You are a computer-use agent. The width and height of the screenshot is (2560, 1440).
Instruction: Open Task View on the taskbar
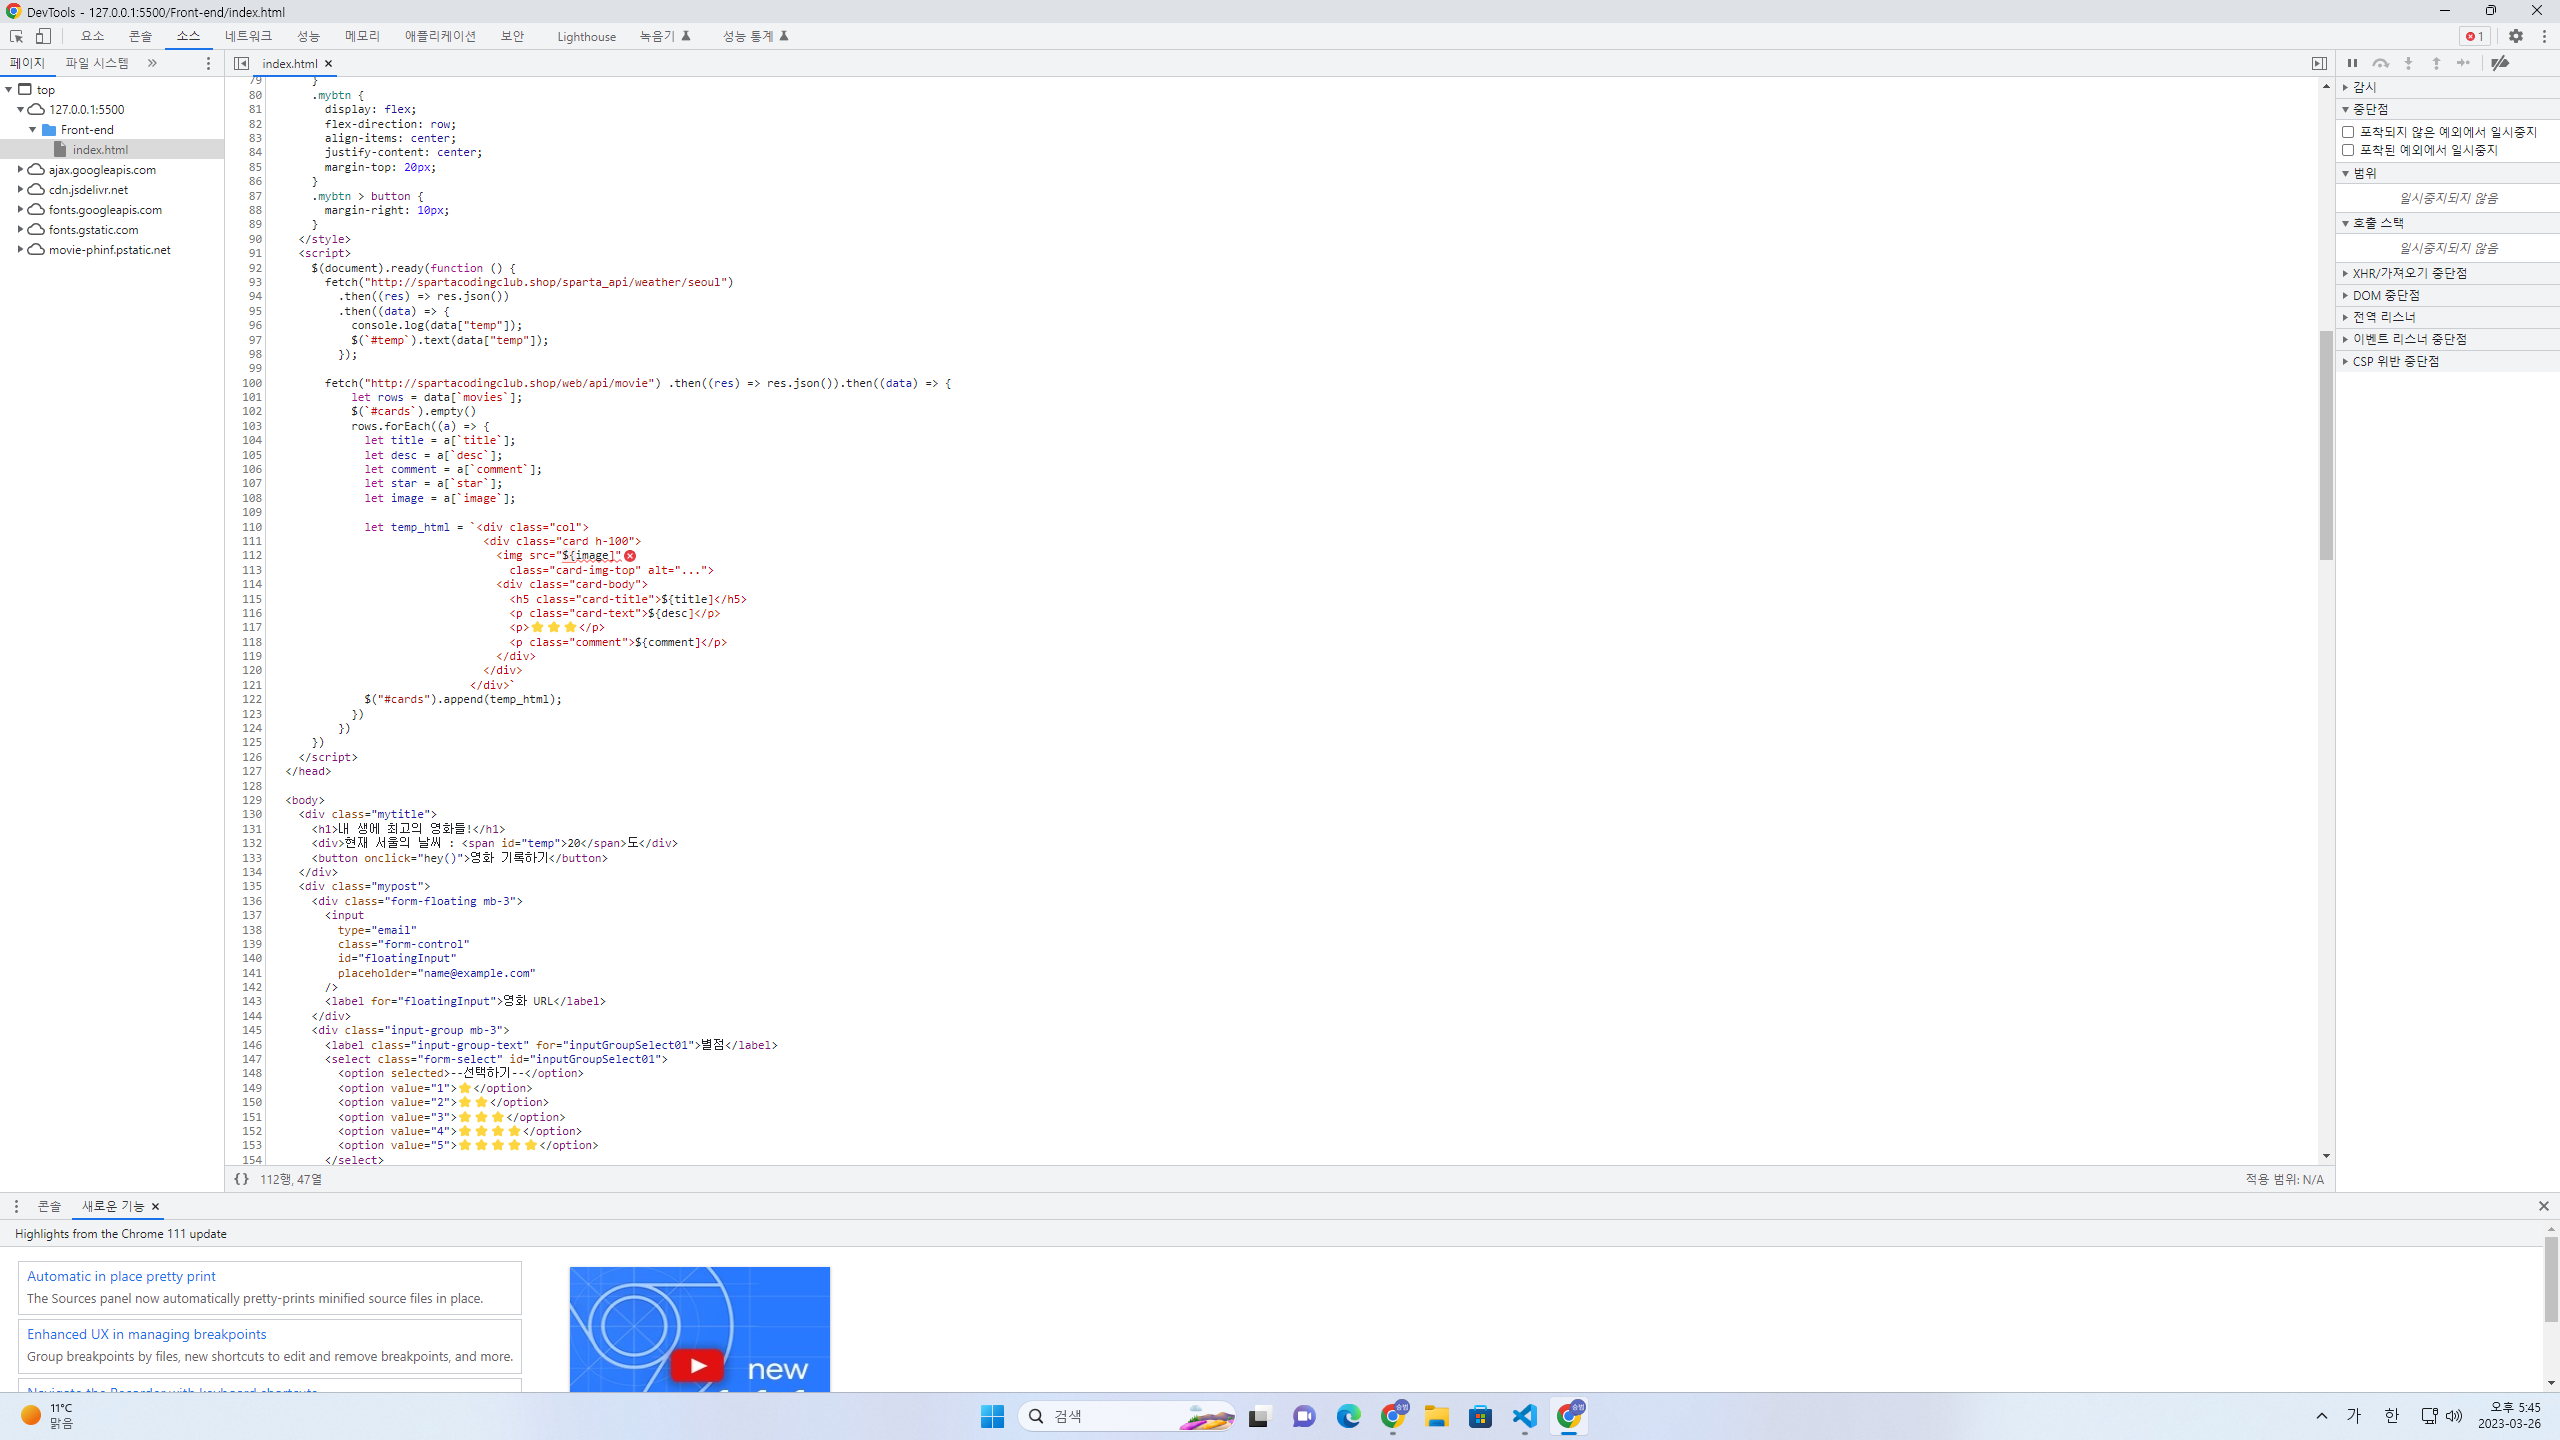click(1258, 1416)
